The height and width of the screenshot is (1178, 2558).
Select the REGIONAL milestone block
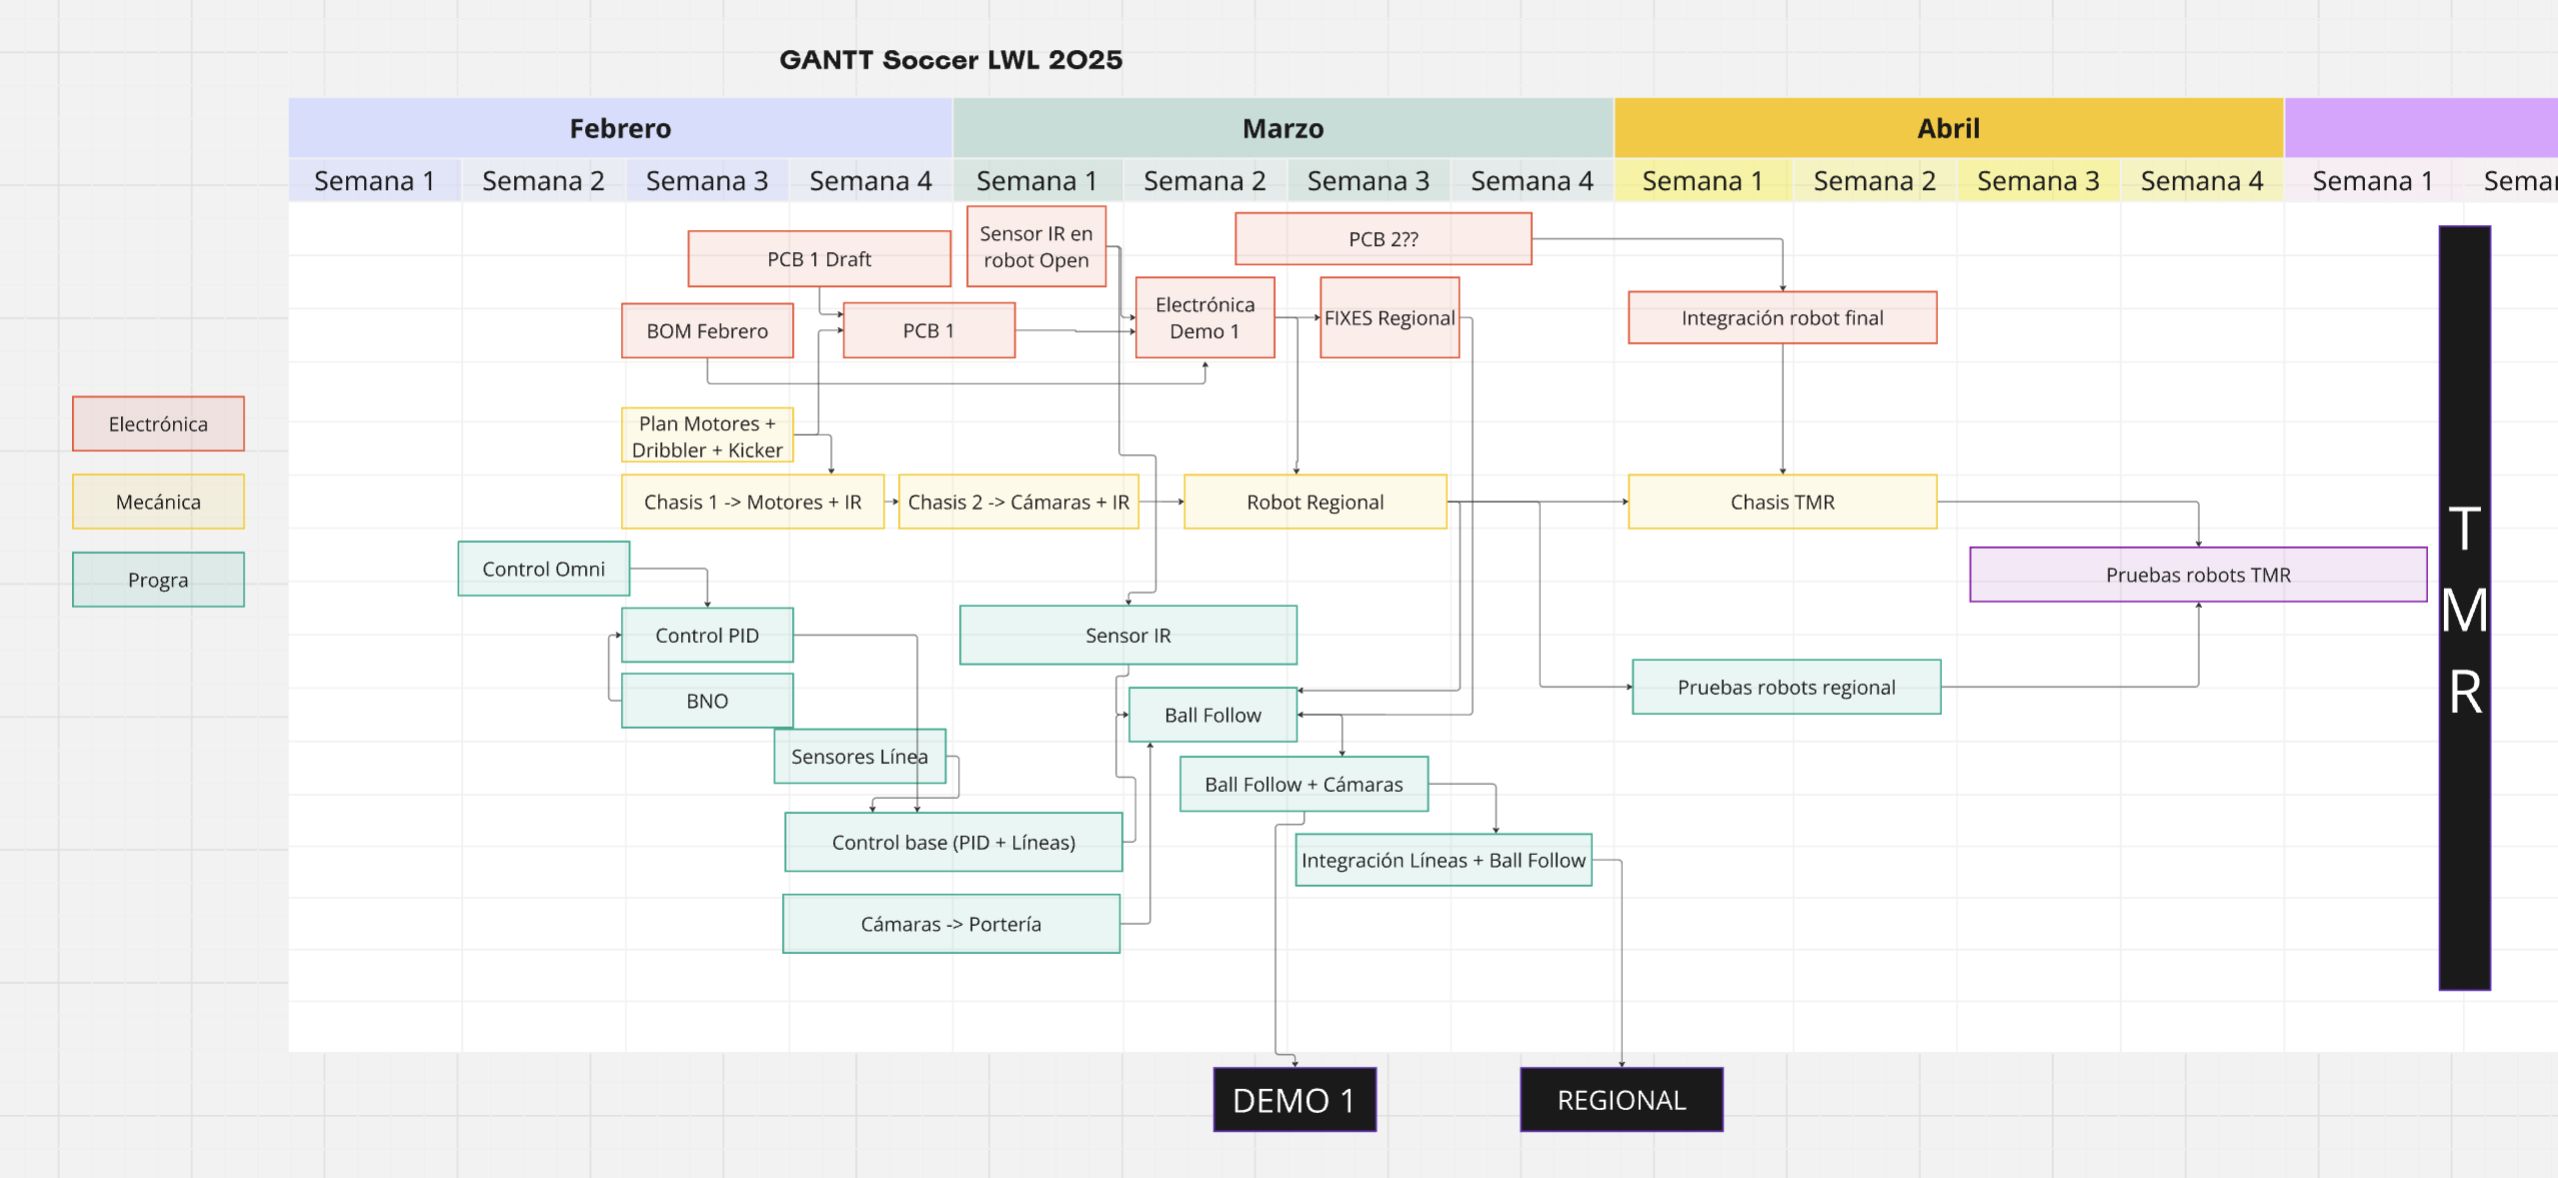[x=1621, y=1100]
